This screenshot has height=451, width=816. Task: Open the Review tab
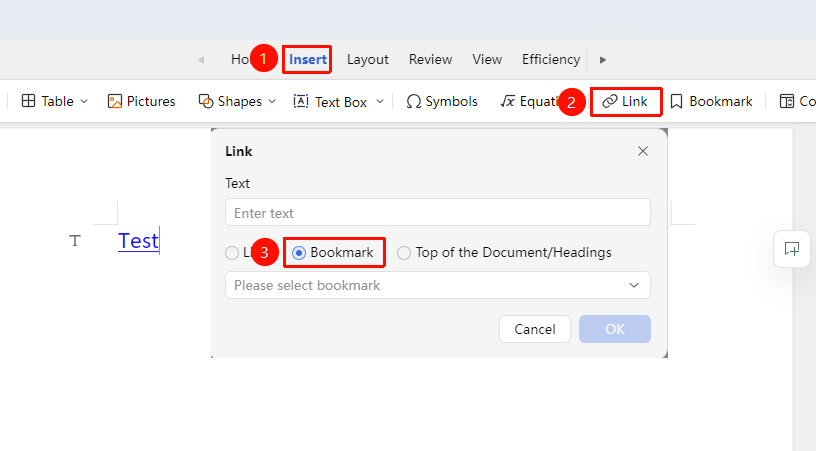430,59
